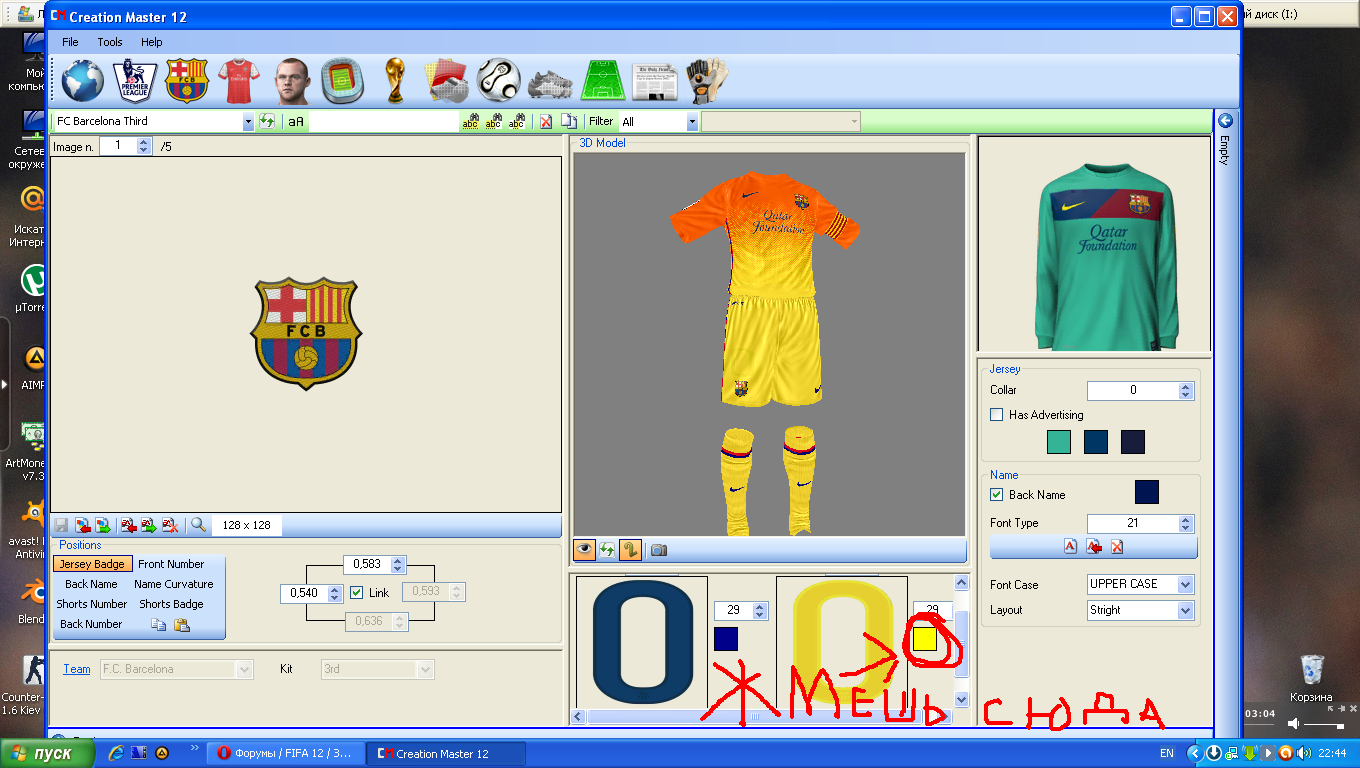Open the FC Barcelona crest teams editor
This screenshot has height=768, width=1360.
(x=186, y=80)
